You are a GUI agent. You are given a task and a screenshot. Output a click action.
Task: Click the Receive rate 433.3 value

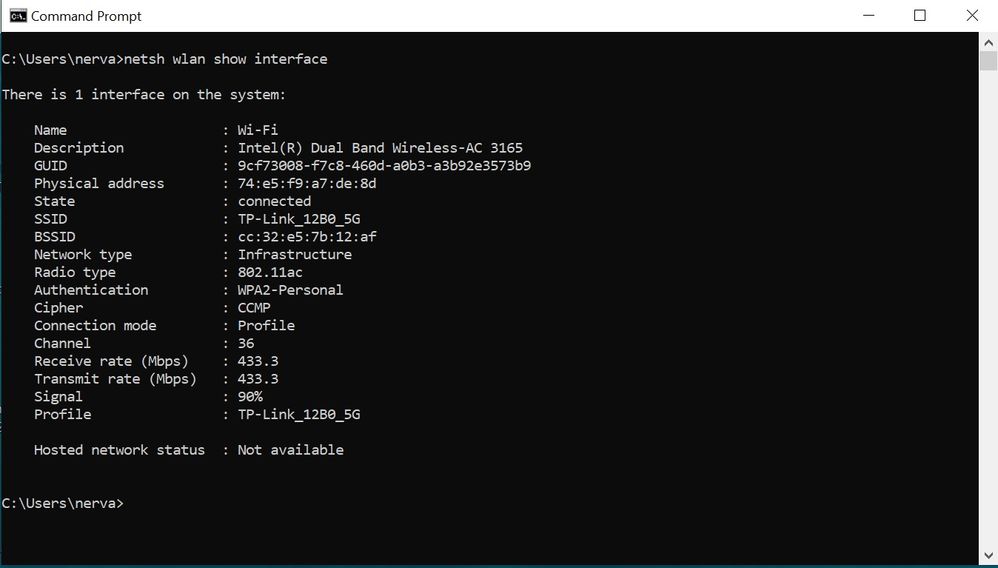pos(258,361)
